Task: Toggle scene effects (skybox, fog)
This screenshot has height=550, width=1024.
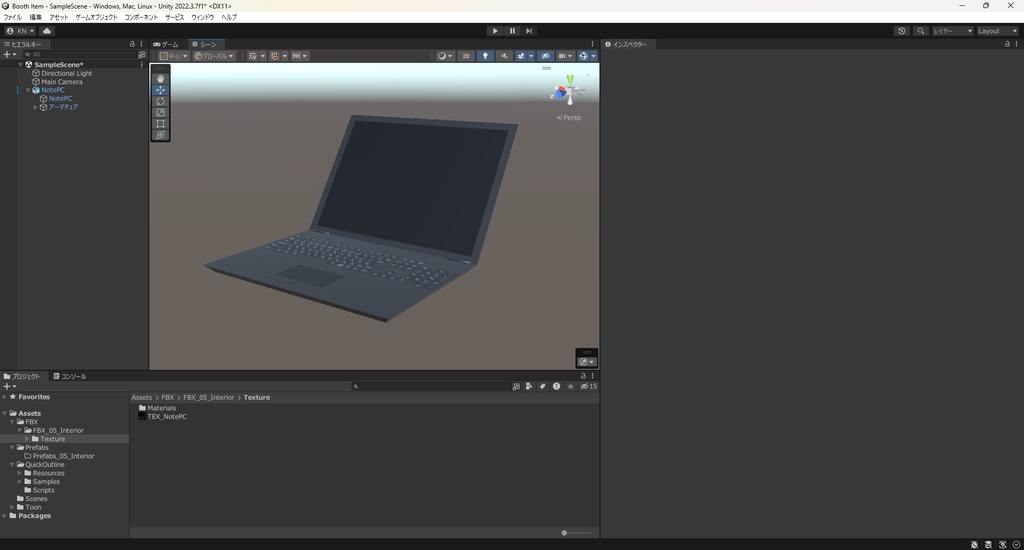Action: (x=521, y=56)
